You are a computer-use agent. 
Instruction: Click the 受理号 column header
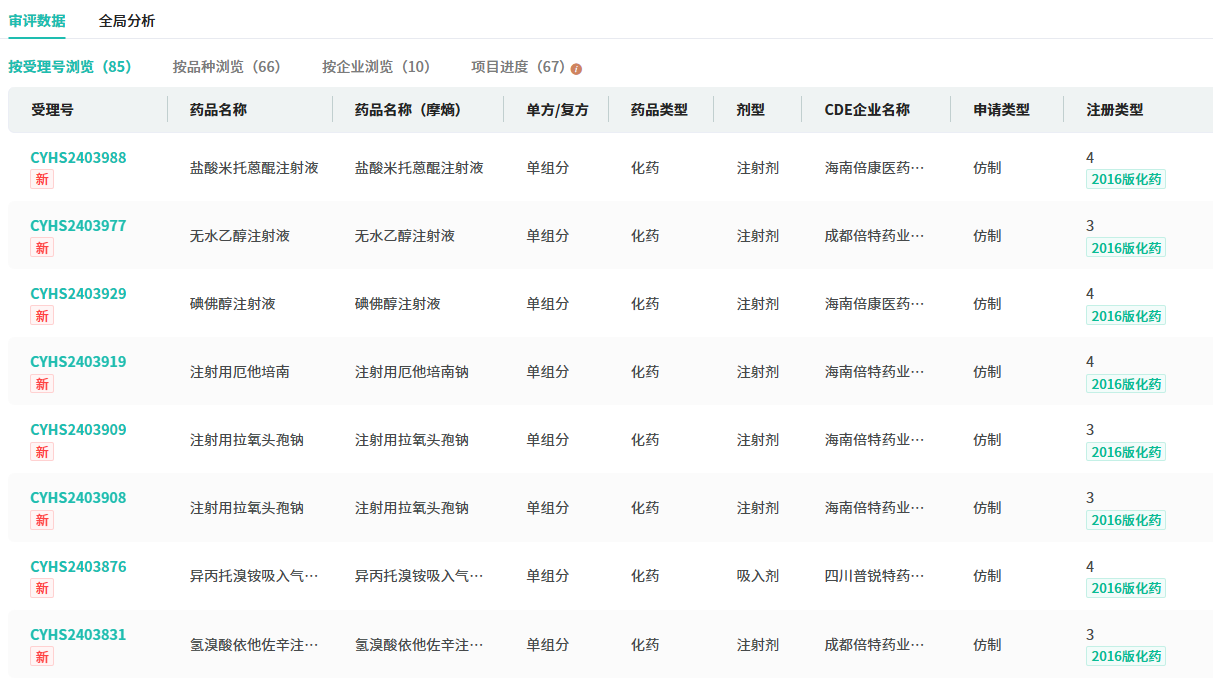point(52,110)
